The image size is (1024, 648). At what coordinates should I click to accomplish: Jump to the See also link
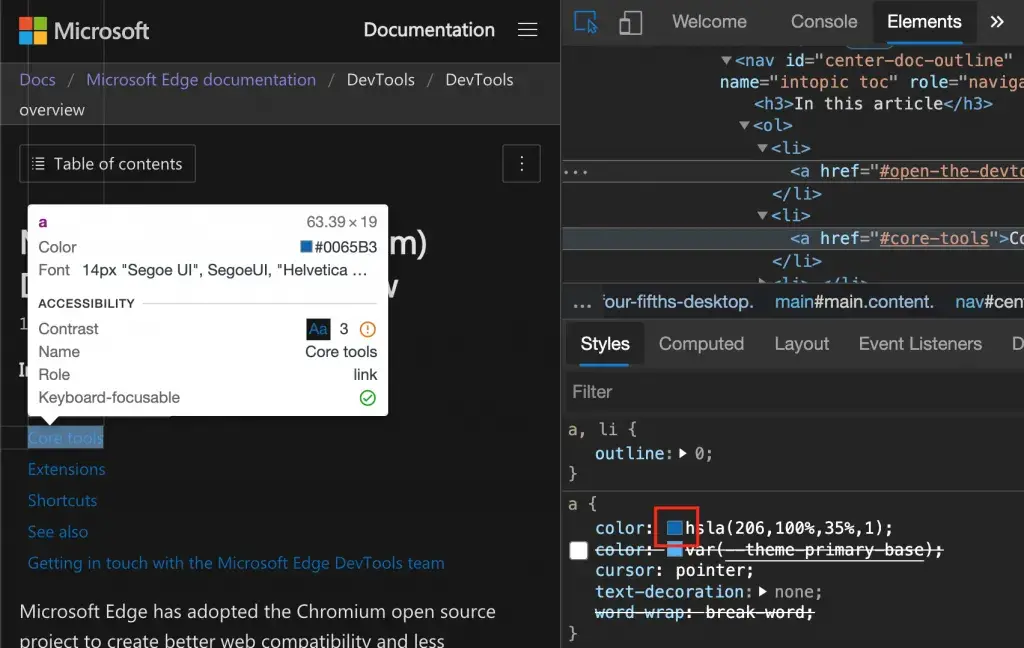[57, 532]
